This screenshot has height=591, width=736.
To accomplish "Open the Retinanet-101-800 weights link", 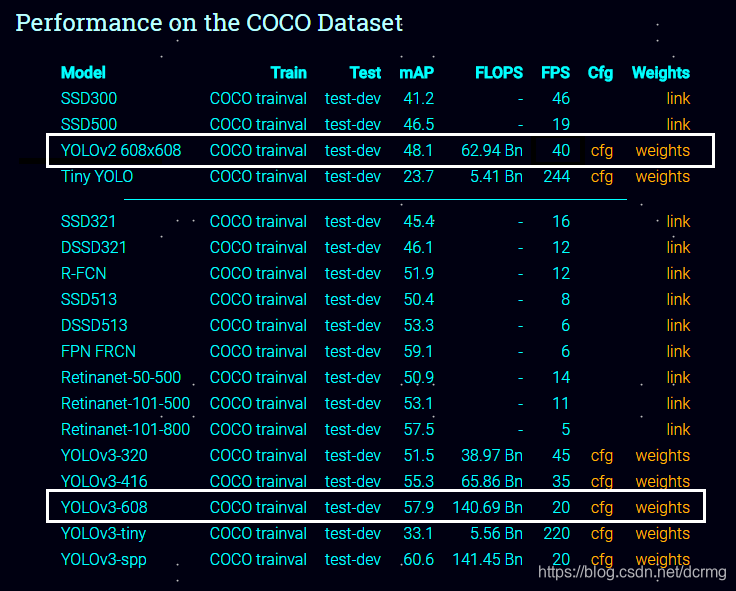I will point(678,430).
